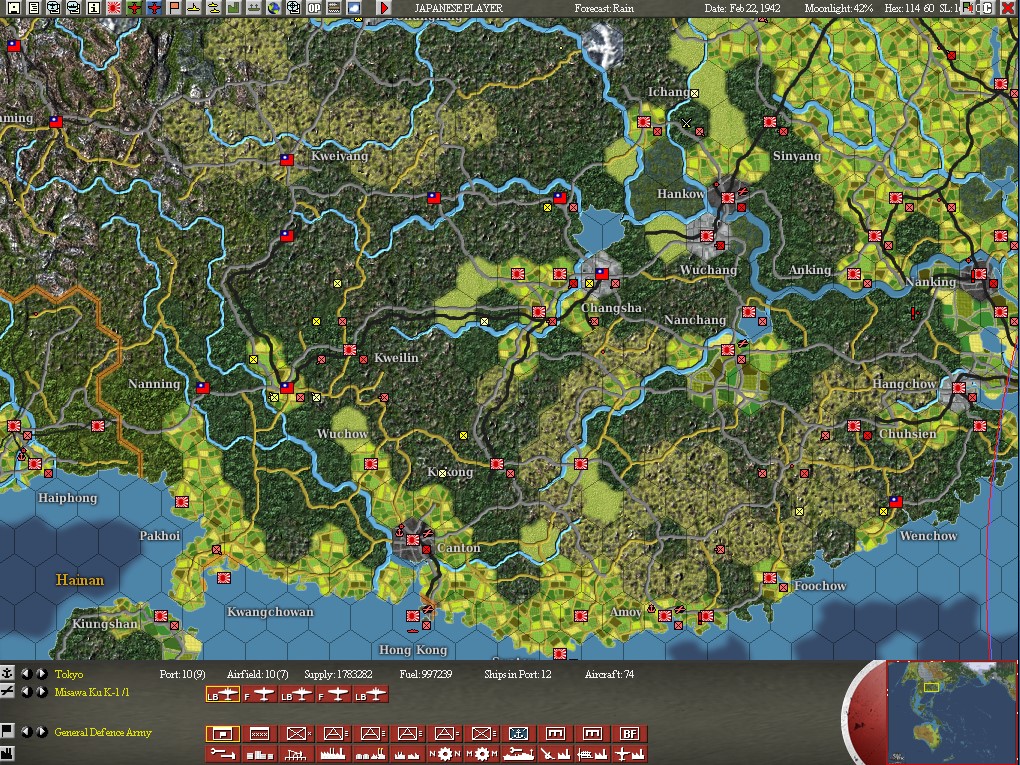This screenshot has width=1020, height=765.
Task: Toggle the rising sun flag icon
Action: click(114, 8)
